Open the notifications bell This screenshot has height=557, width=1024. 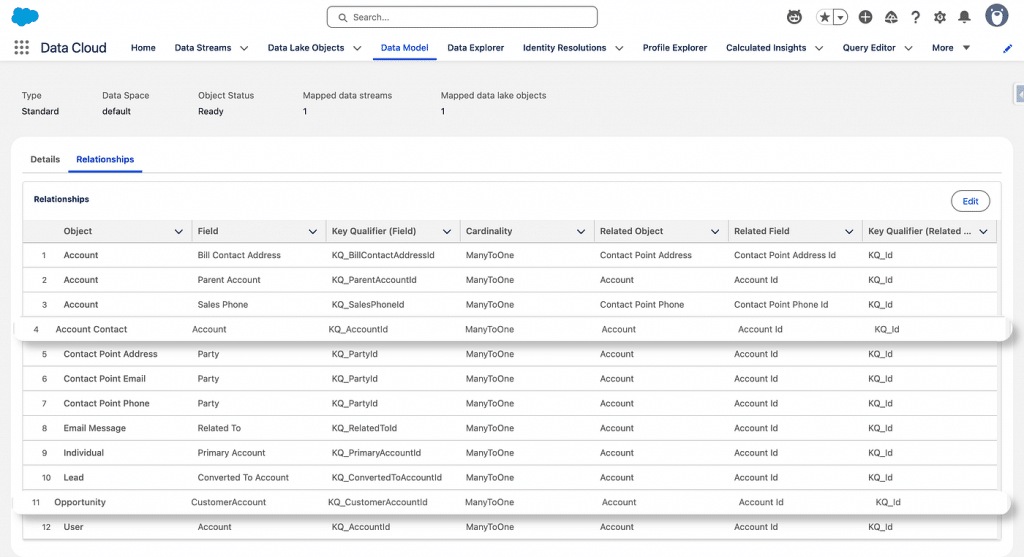click(x=964, y=17)
